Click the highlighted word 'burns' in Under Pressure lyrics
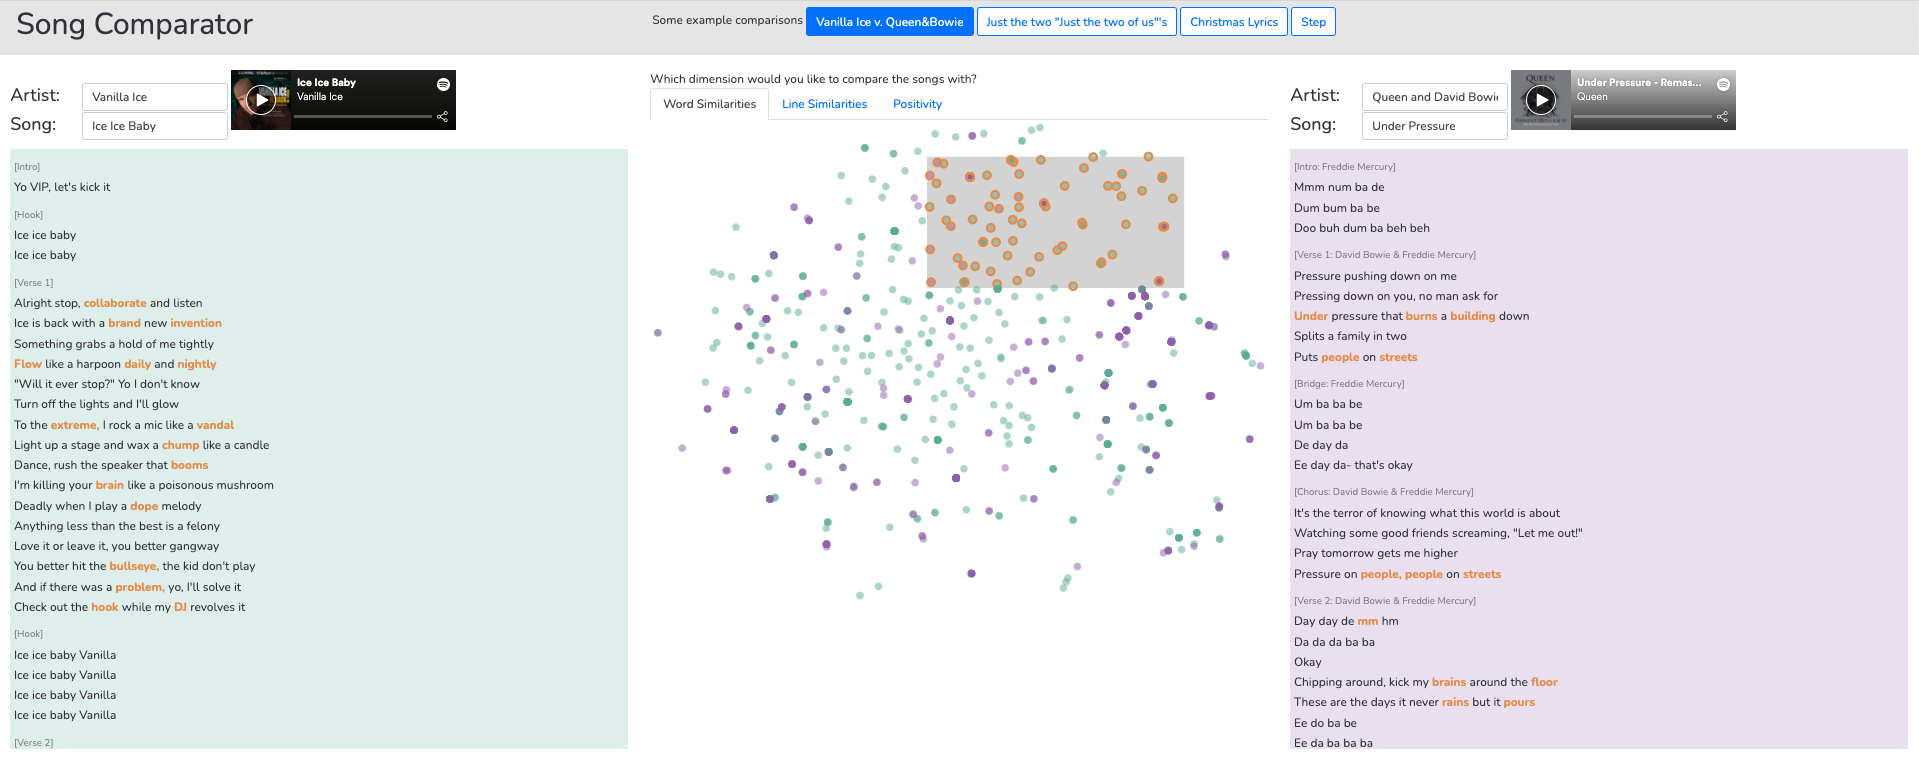The height and width of the screenshot is (769, 1919). (1421, 316)
